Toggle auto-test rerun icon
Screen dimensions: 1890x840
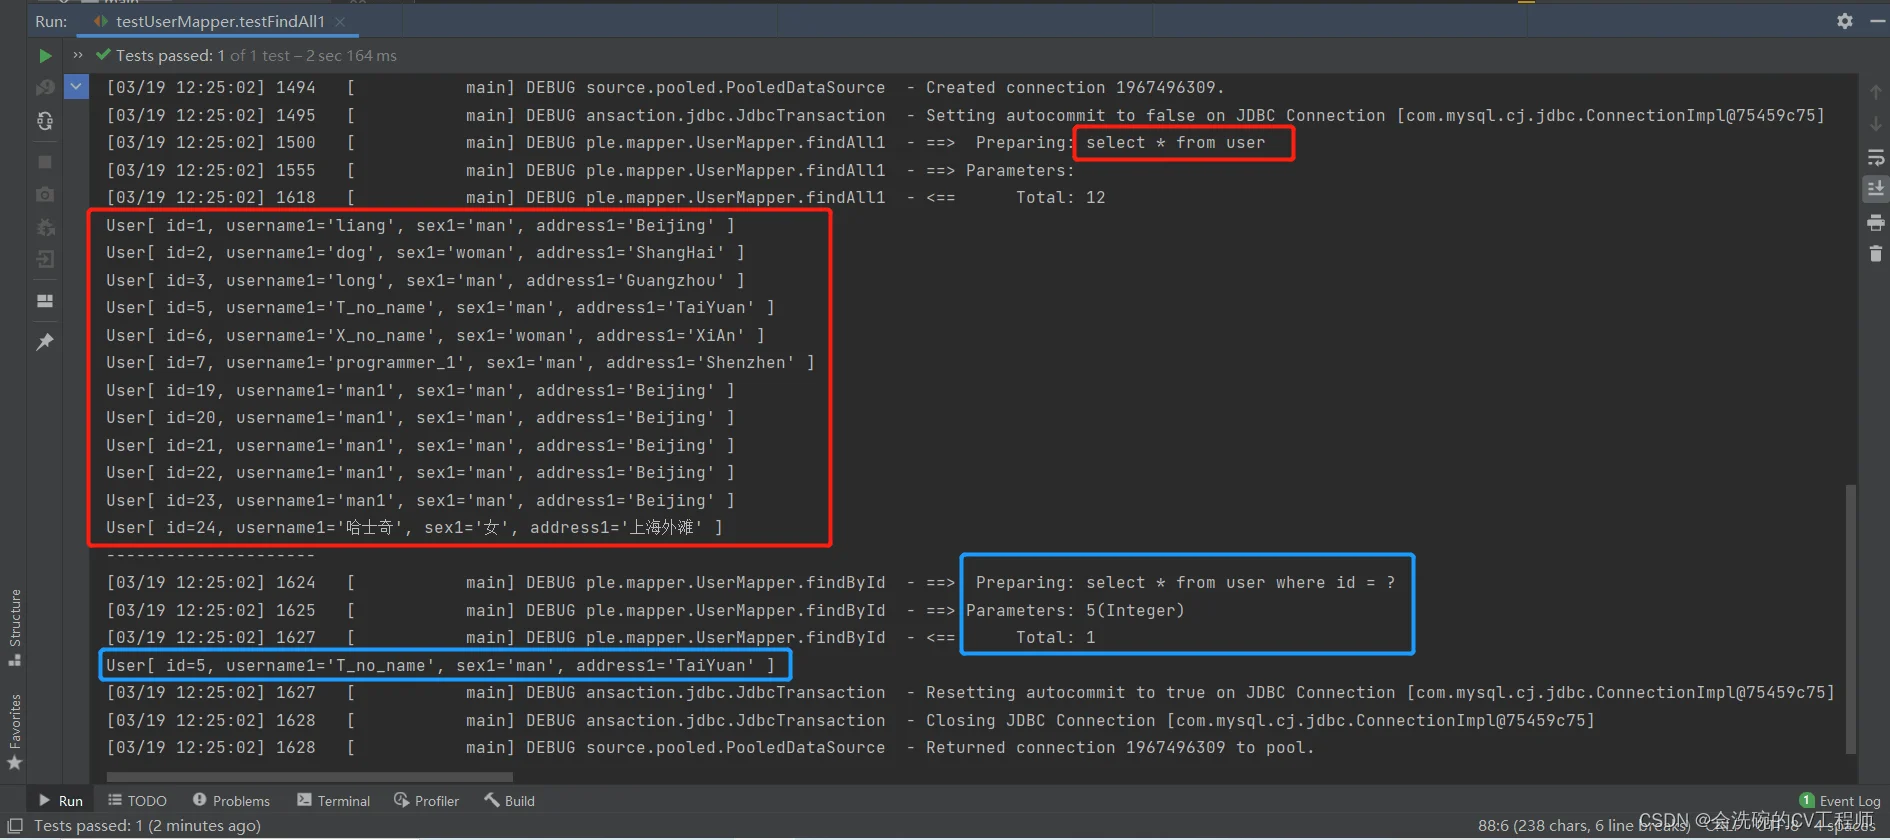point(45,121)
